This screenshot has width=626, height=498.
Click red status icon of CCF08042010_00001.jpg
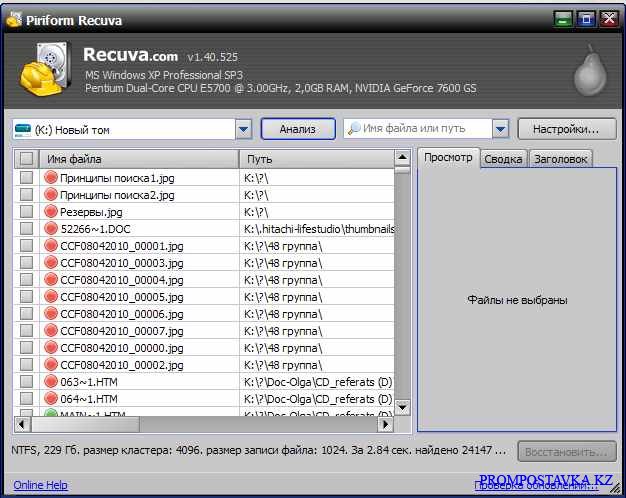click(x=51, y=245)
